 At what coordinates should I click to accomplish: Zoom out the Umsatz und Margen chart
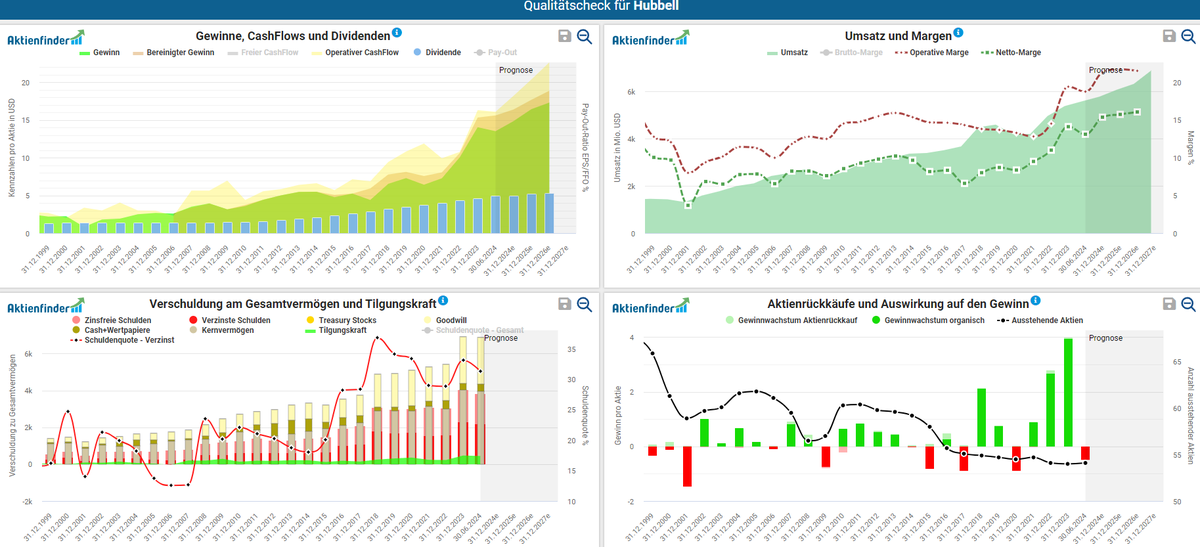point(1189,37)
